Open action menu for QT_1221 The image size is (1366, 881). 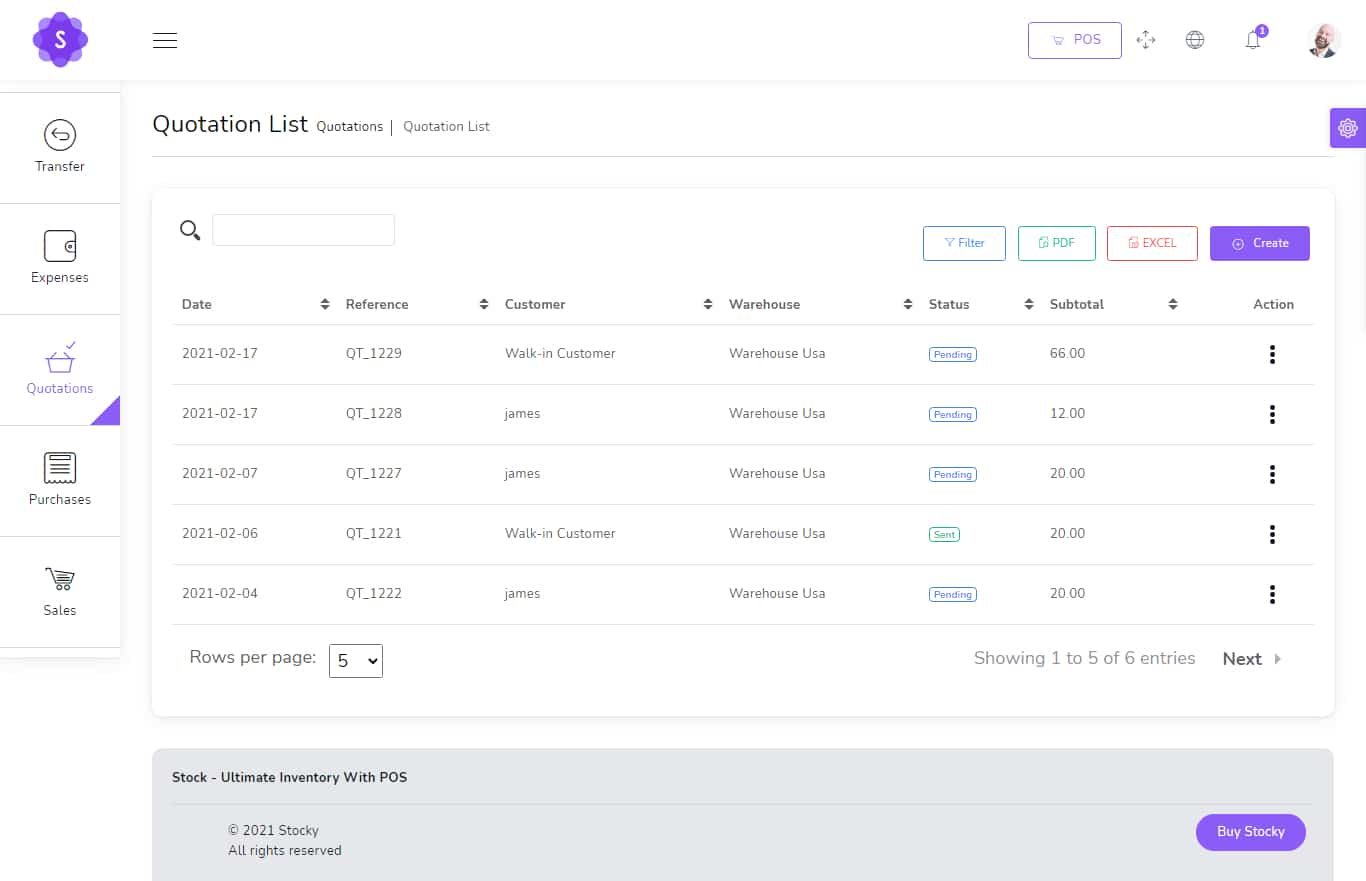tap(1272, 534)
